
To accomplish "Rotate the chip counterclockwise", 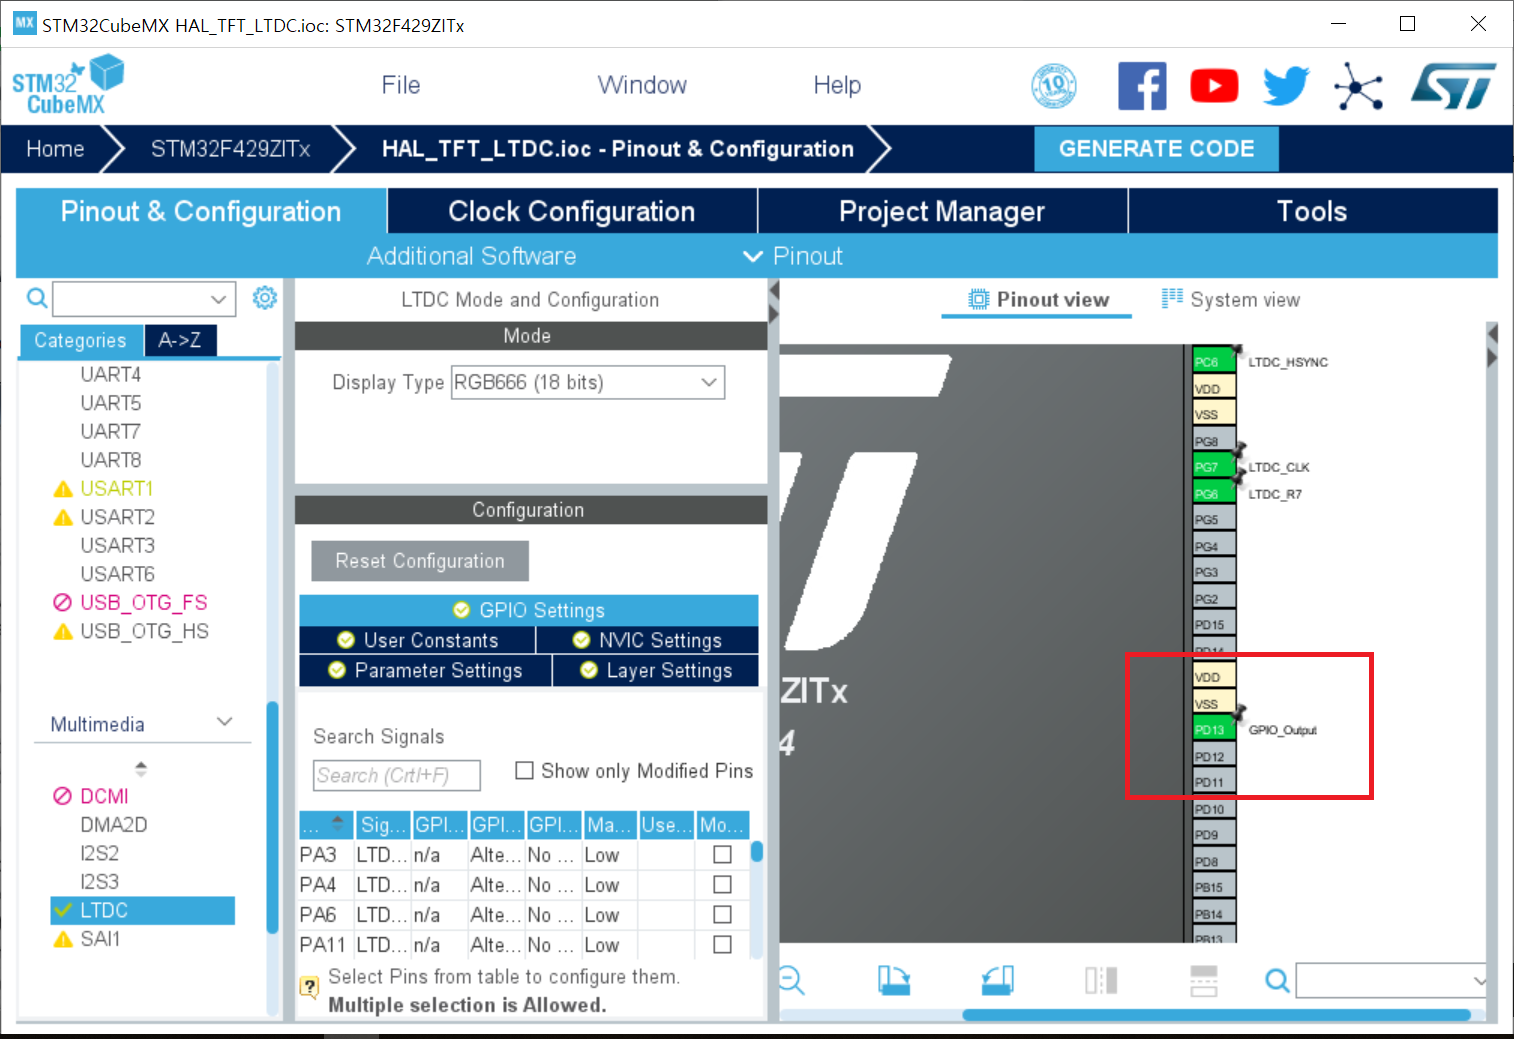I will tap(997, 980).
